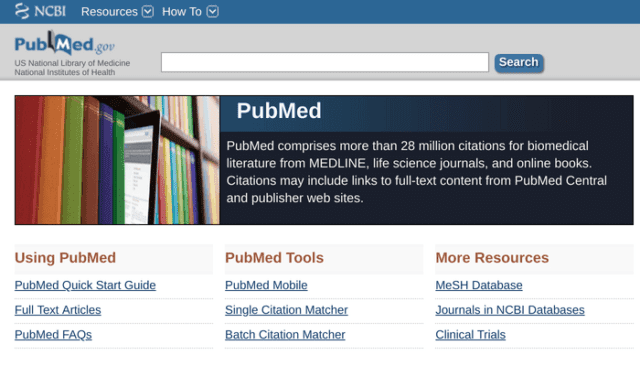Click National Institutes of Health text

pyautogui.click(x=65, y=72)
